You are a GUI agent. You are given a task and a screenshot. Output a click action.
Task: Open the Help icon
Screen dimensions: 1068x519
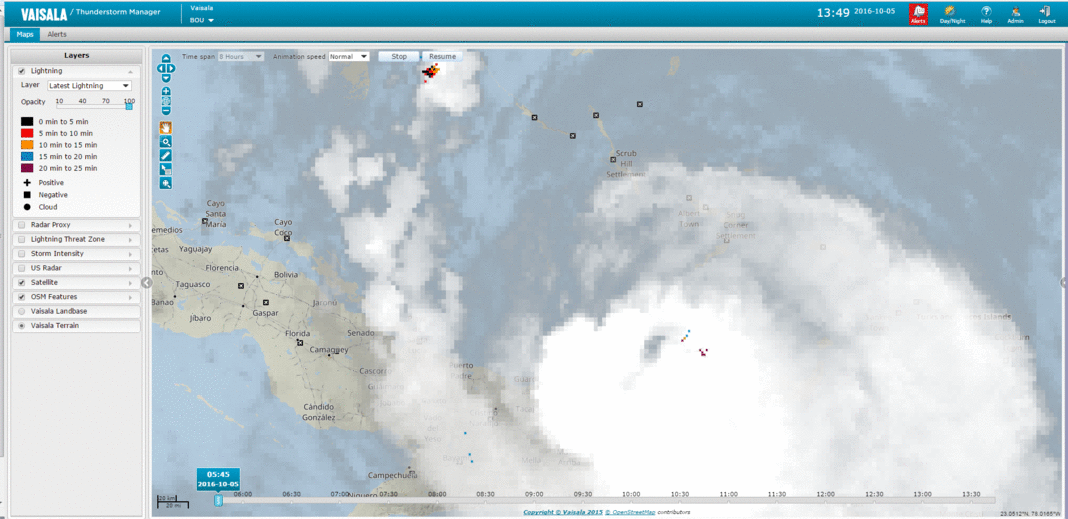[986, 12]
